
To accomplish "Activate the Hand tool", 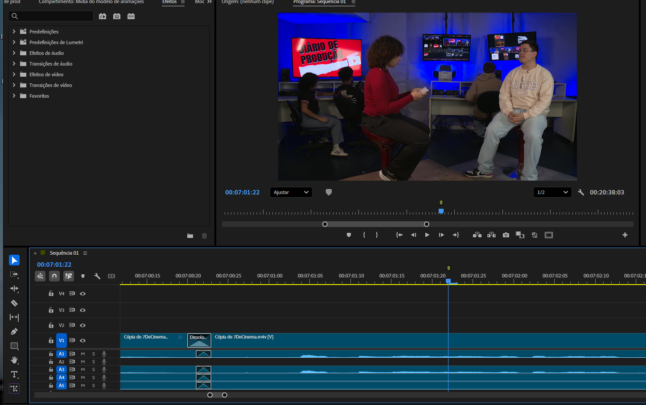I will [x=14, y=359].
